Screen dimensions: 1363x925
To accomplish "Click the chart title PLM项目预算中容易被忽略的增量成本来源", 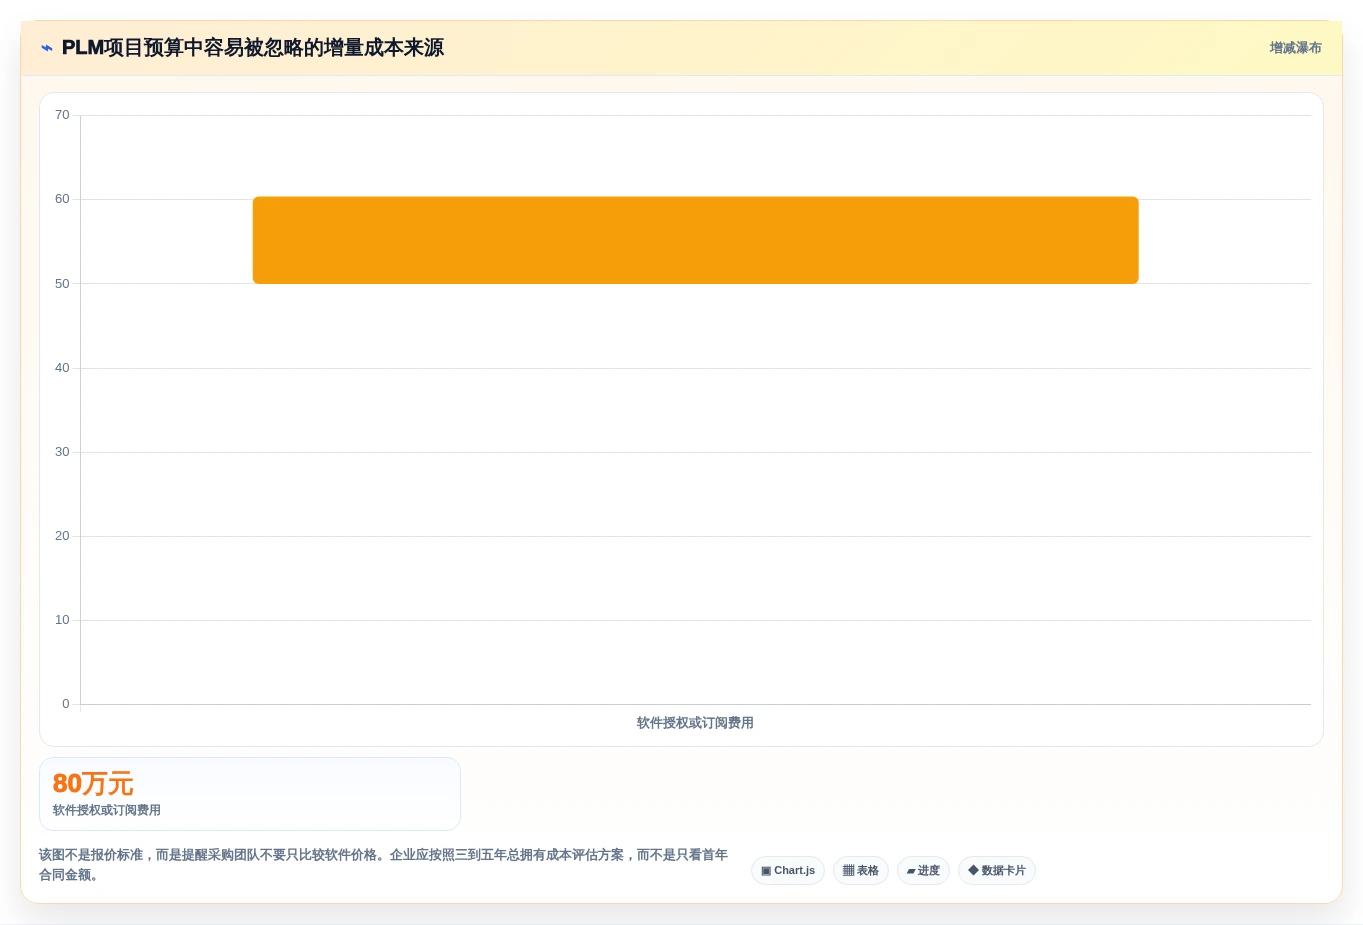I will [x=253, y=48].
